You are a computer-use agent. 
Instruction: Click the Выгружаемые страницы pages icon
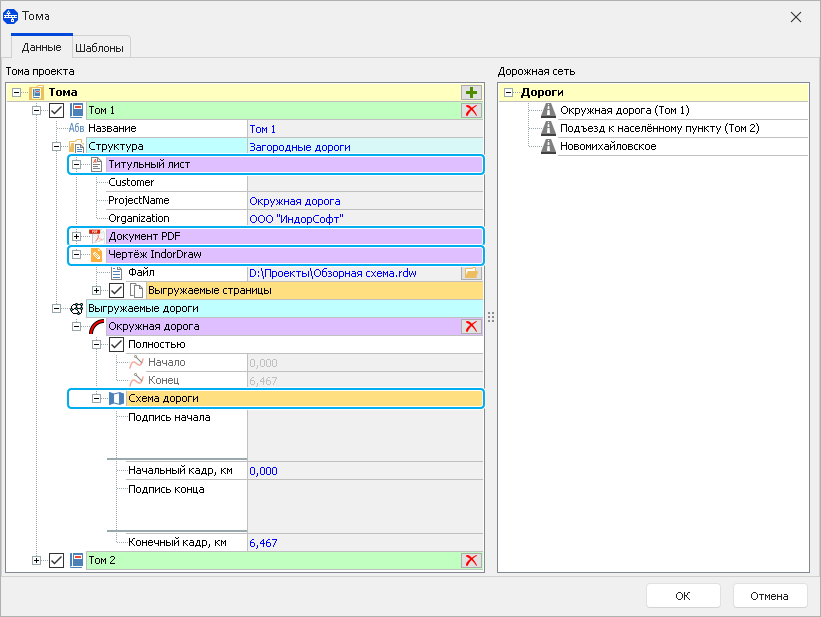tap(137, 290)
